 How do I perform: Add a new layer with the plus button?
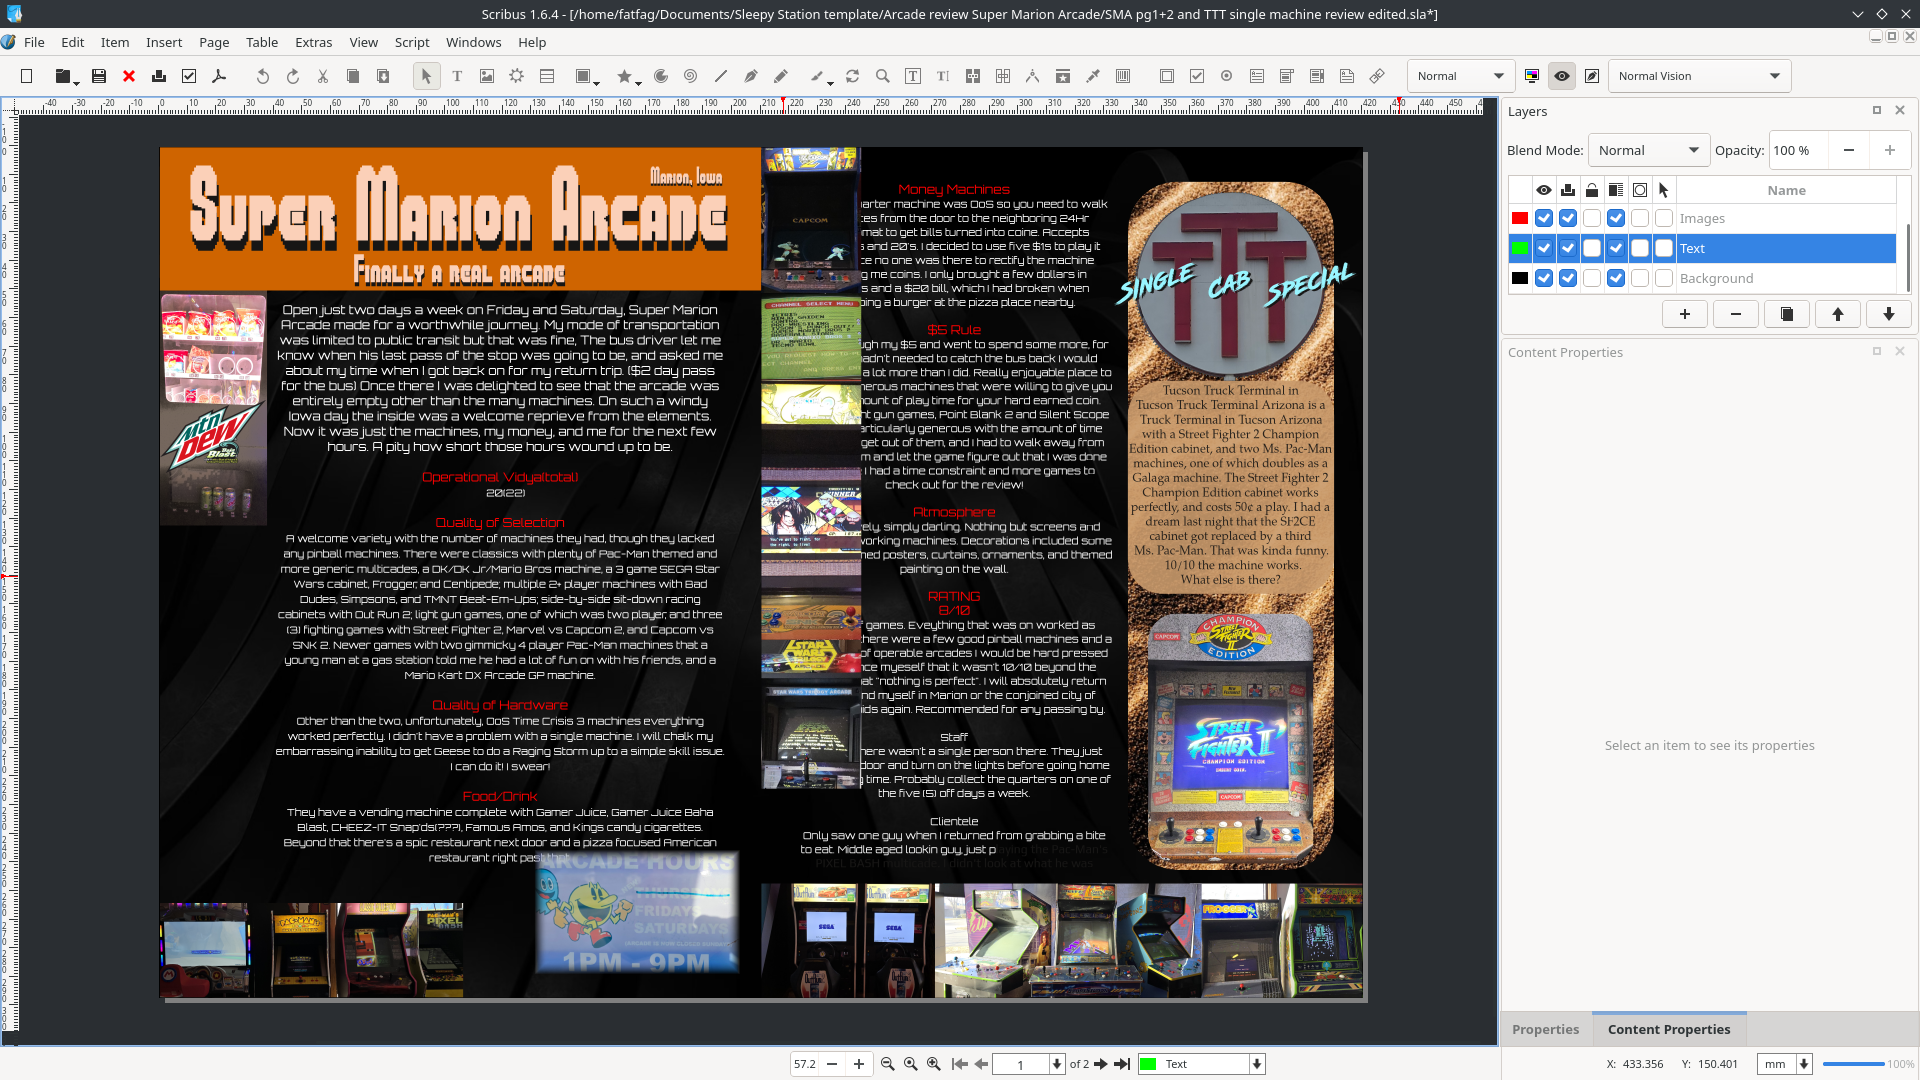(1685, 314)
